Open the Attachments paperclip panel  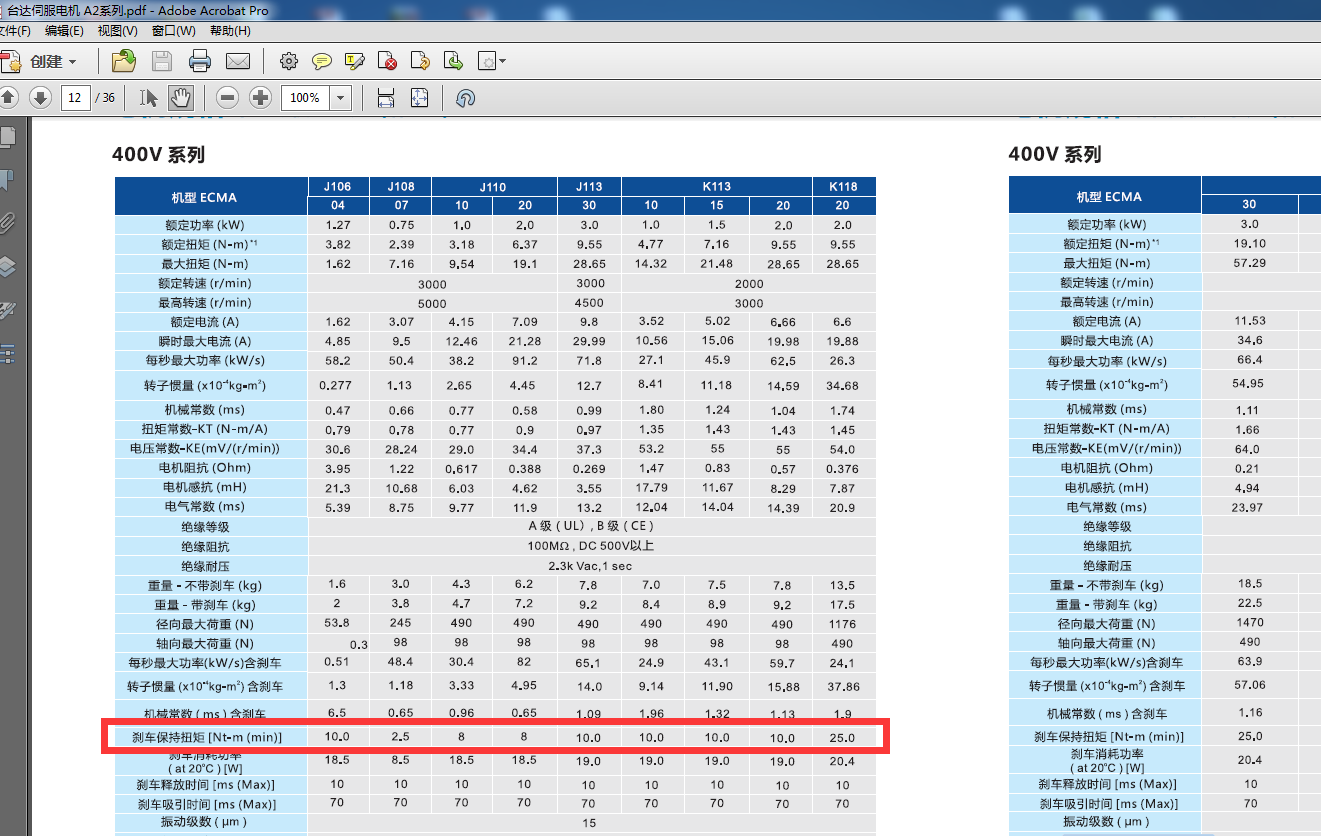(x=8, y=222)
